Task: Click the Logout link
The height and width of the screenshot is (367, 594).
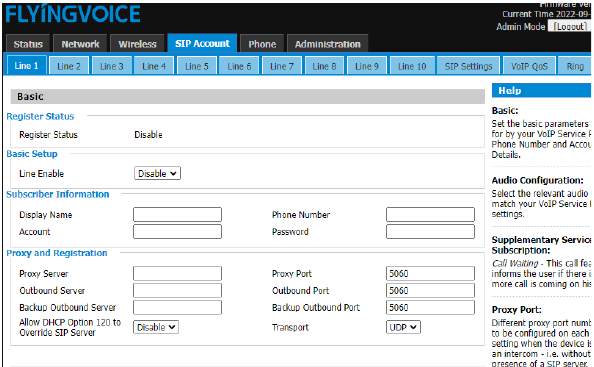Action: coord(570,27)
